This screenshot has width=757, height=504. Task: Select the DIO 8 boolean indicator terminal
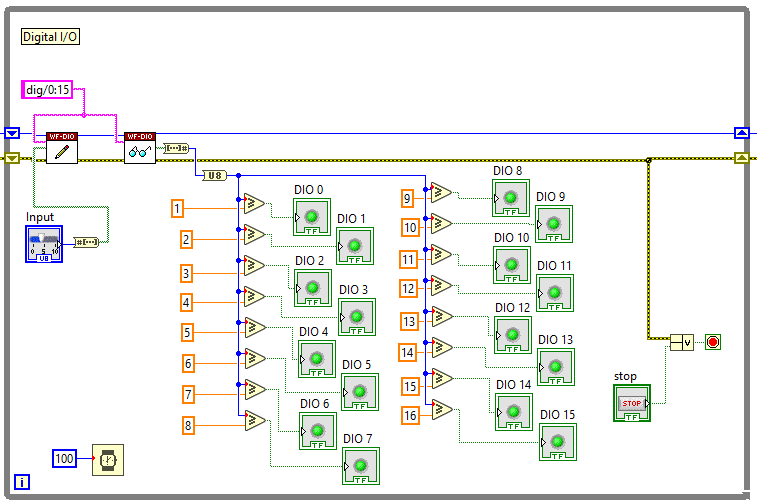511,198
